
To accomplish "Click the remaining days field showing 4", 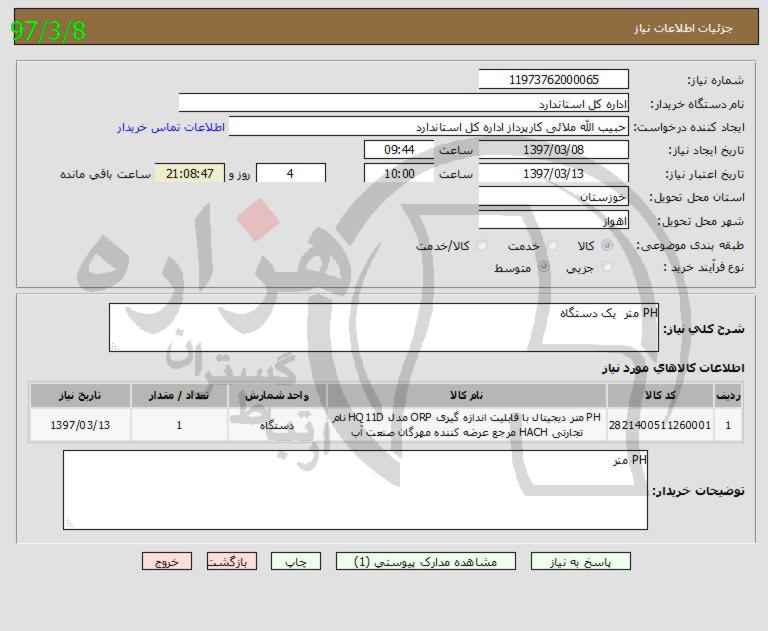I will (290, 173).
